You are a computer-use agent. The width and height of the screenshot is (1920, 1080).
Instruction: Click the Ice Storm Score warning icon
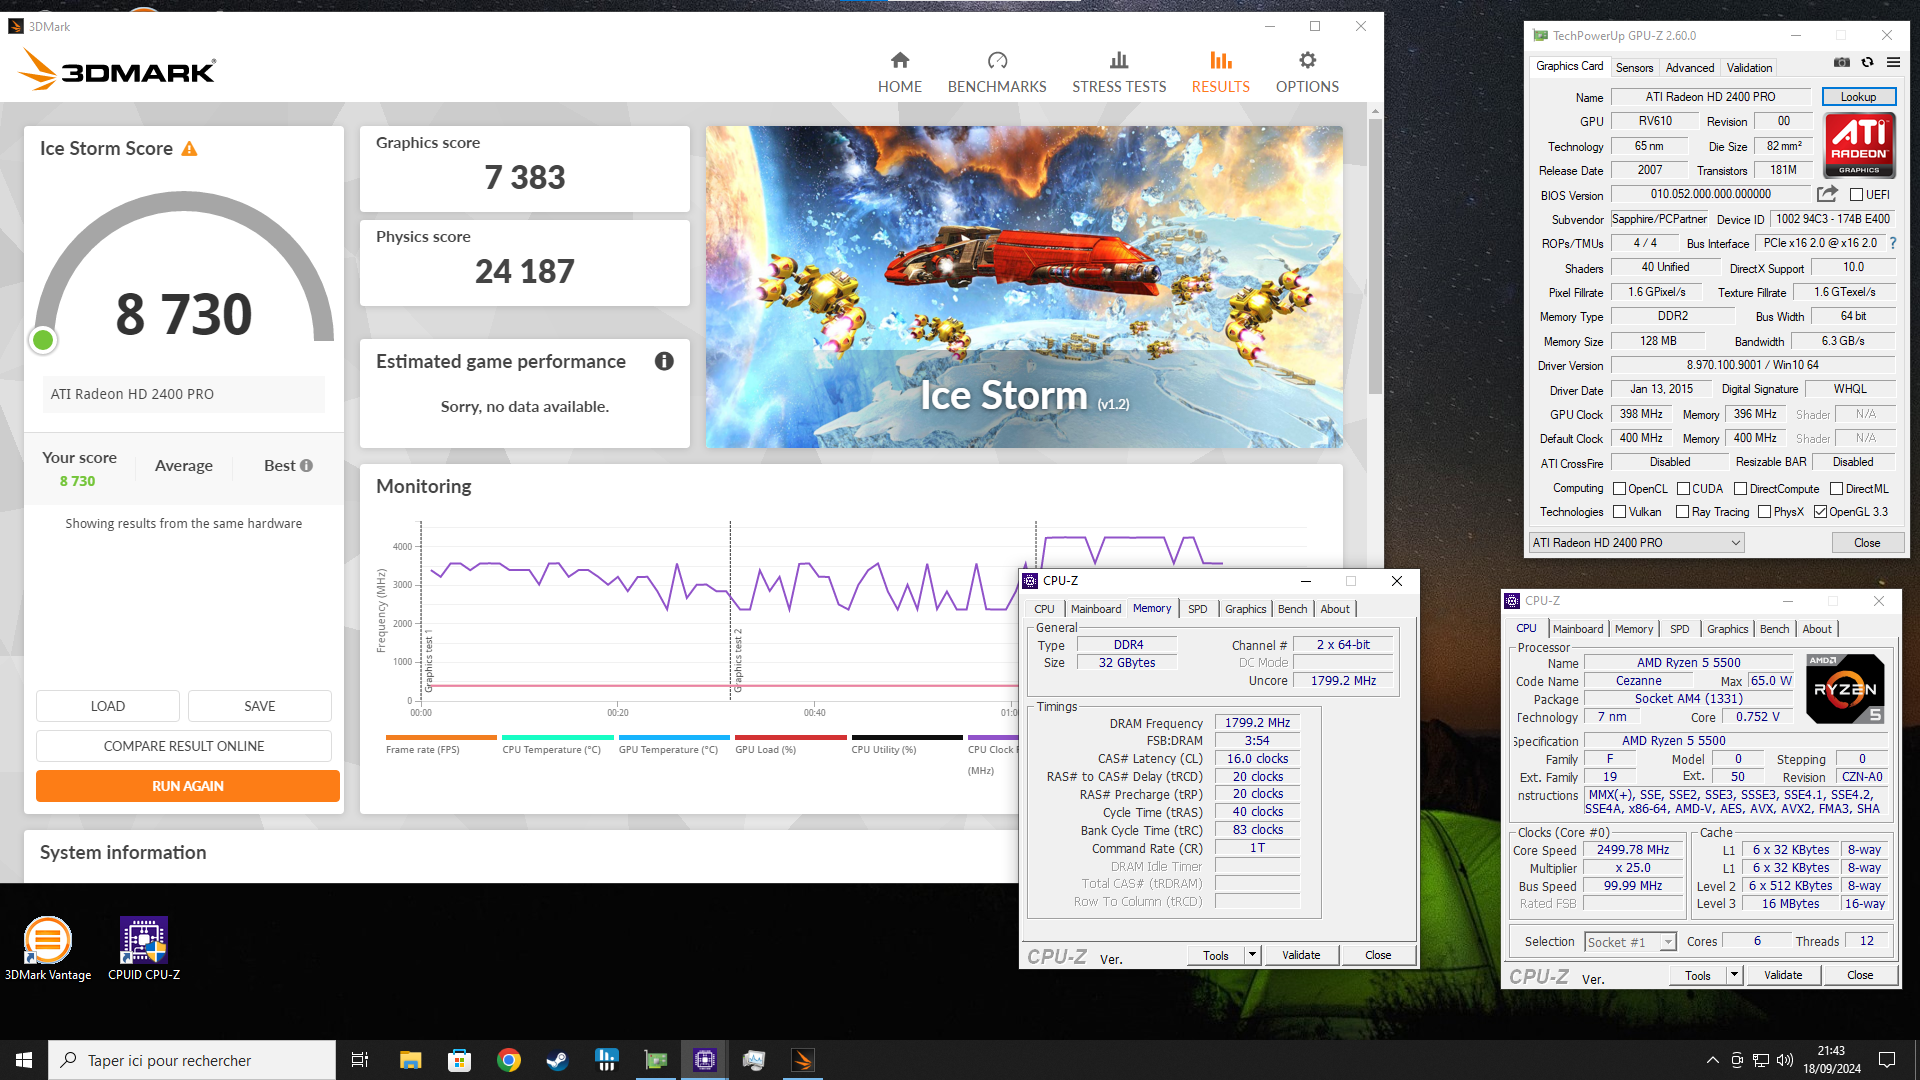click(189, 149)
